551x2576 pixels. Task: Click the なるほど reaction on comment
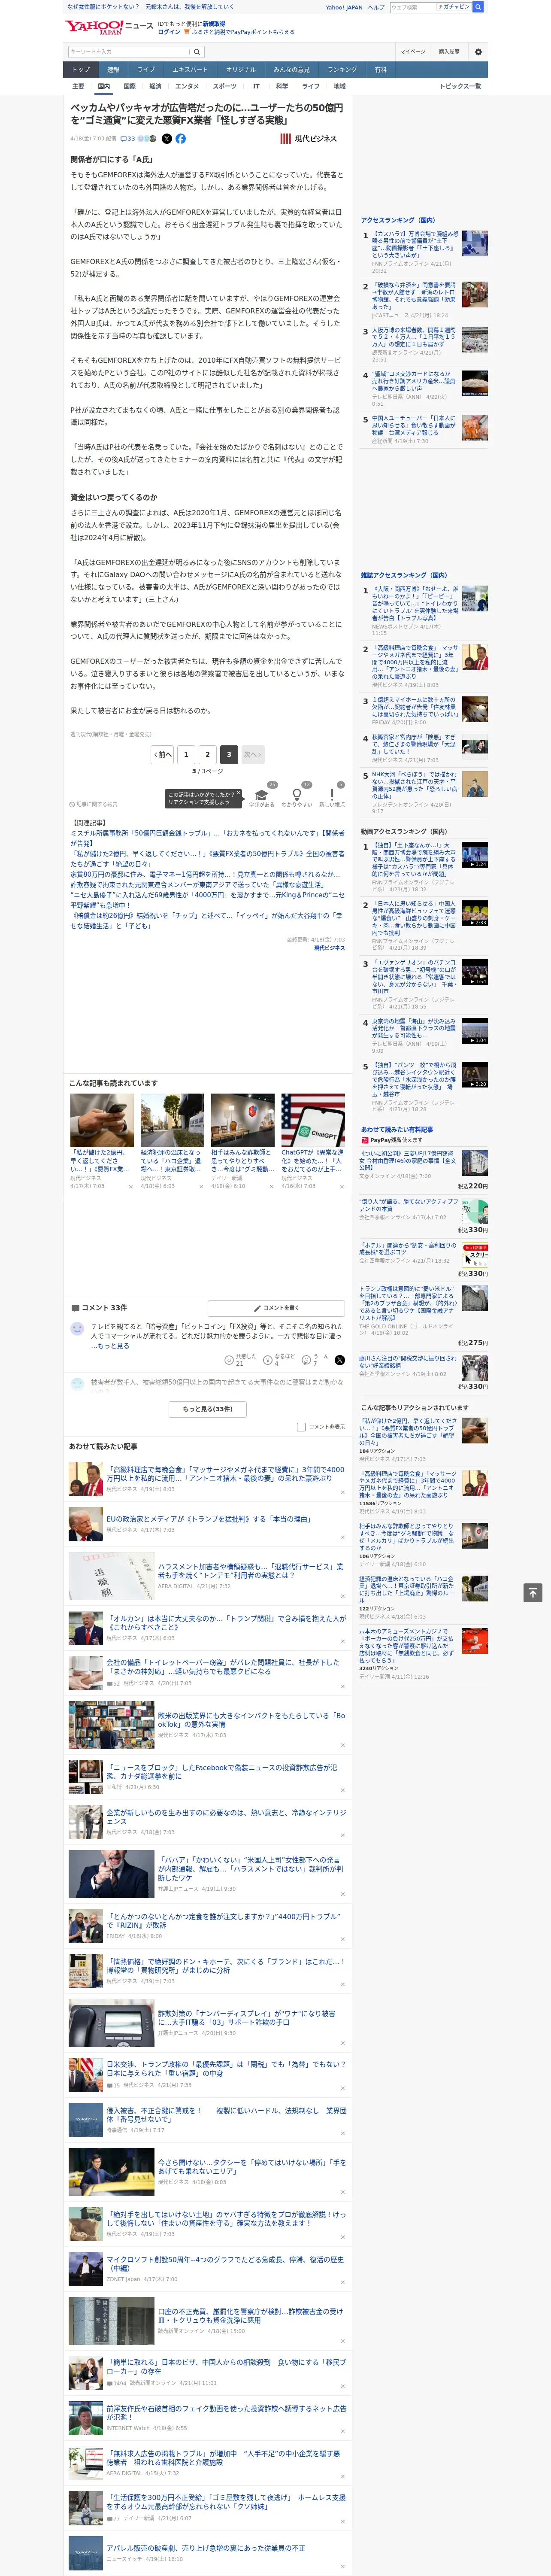278,1360
